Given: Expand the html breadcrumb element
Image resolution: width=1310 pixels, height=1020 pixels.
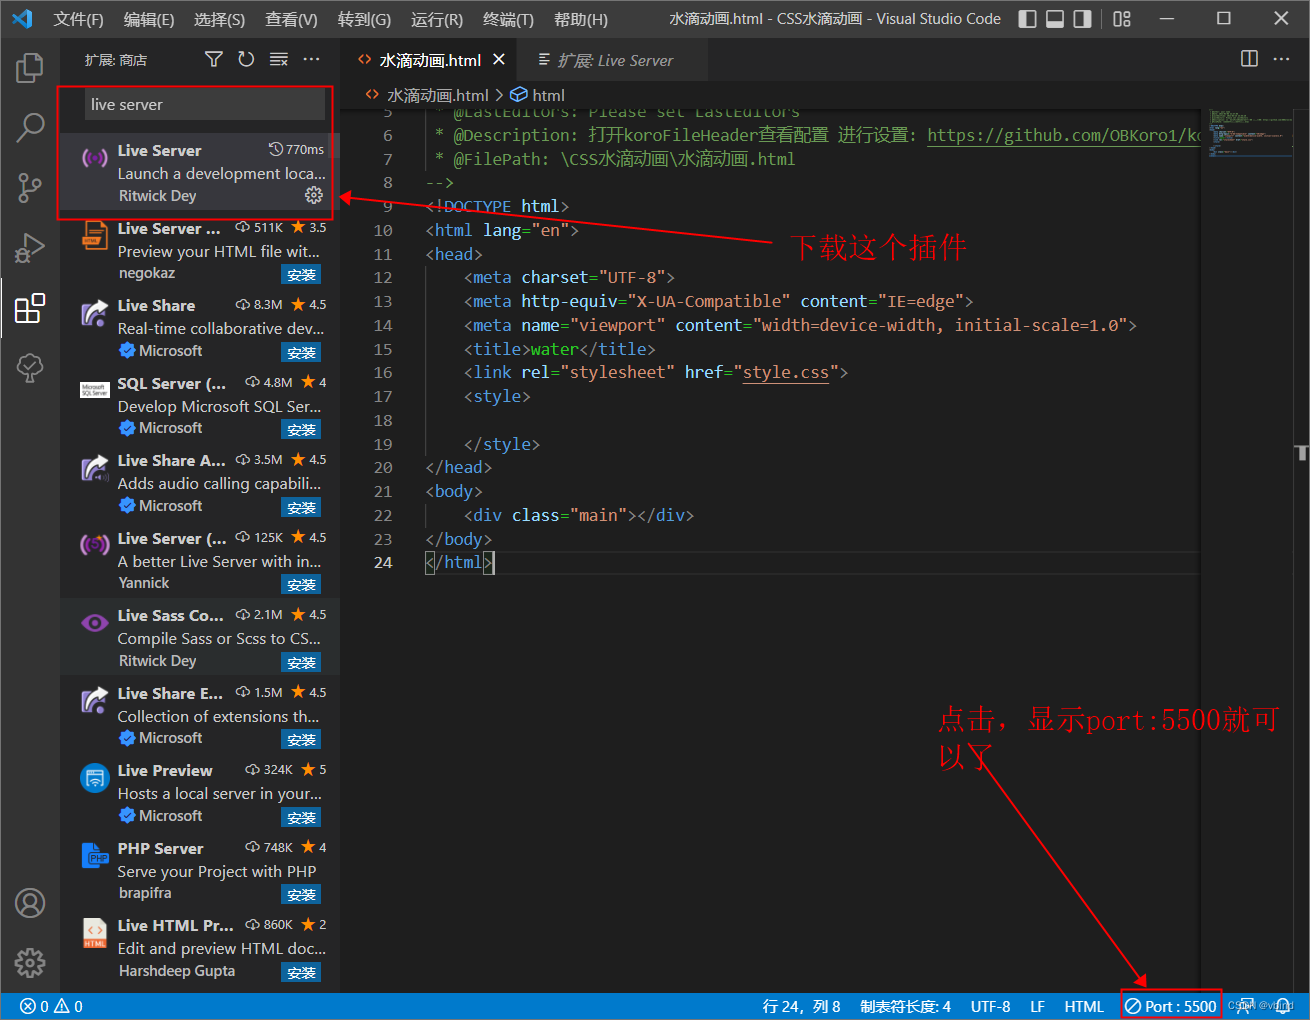Looking at the screenshot, I should pyautogui.click(x=547, y=95).
